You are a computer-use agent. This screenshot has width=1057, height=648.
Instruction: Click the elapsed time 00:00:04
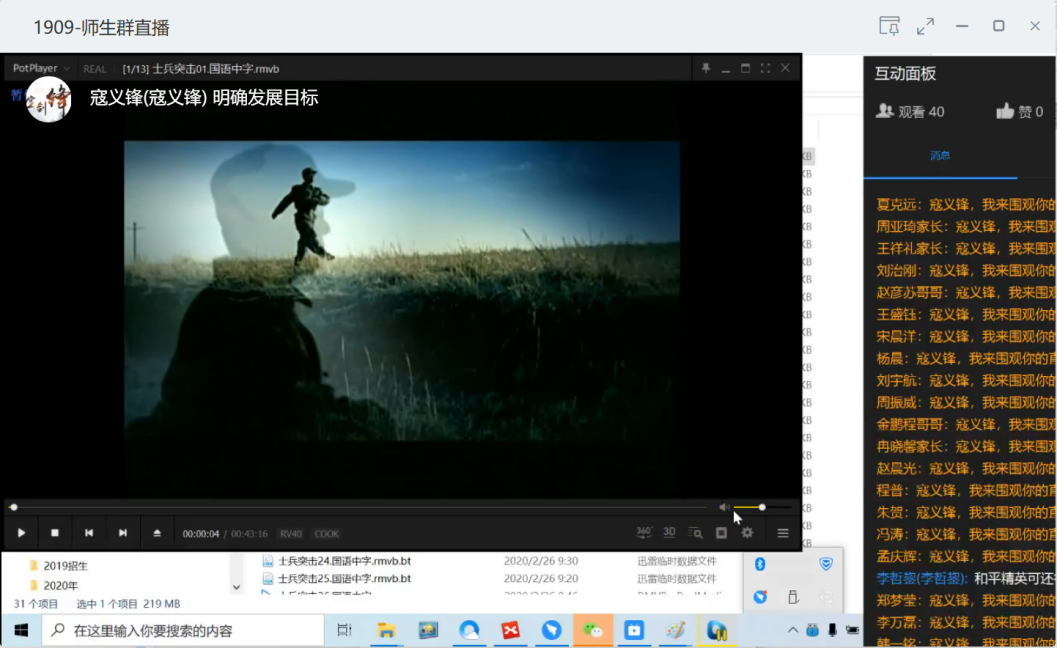click(x=201, y=534)
